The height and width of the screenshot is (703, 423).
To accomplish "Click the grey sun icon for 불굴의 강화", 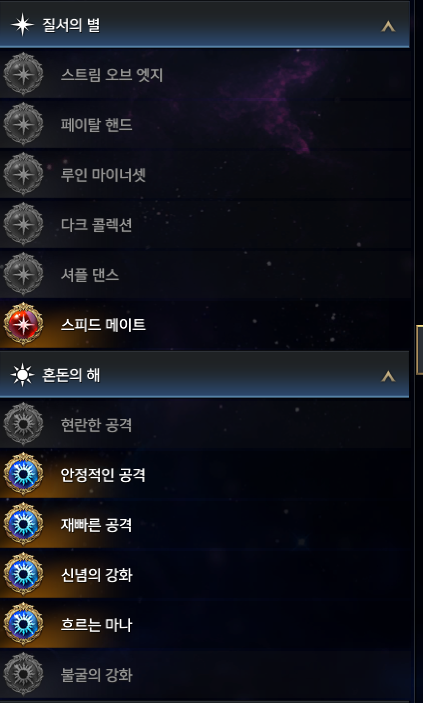I will (x=23, y=674).
